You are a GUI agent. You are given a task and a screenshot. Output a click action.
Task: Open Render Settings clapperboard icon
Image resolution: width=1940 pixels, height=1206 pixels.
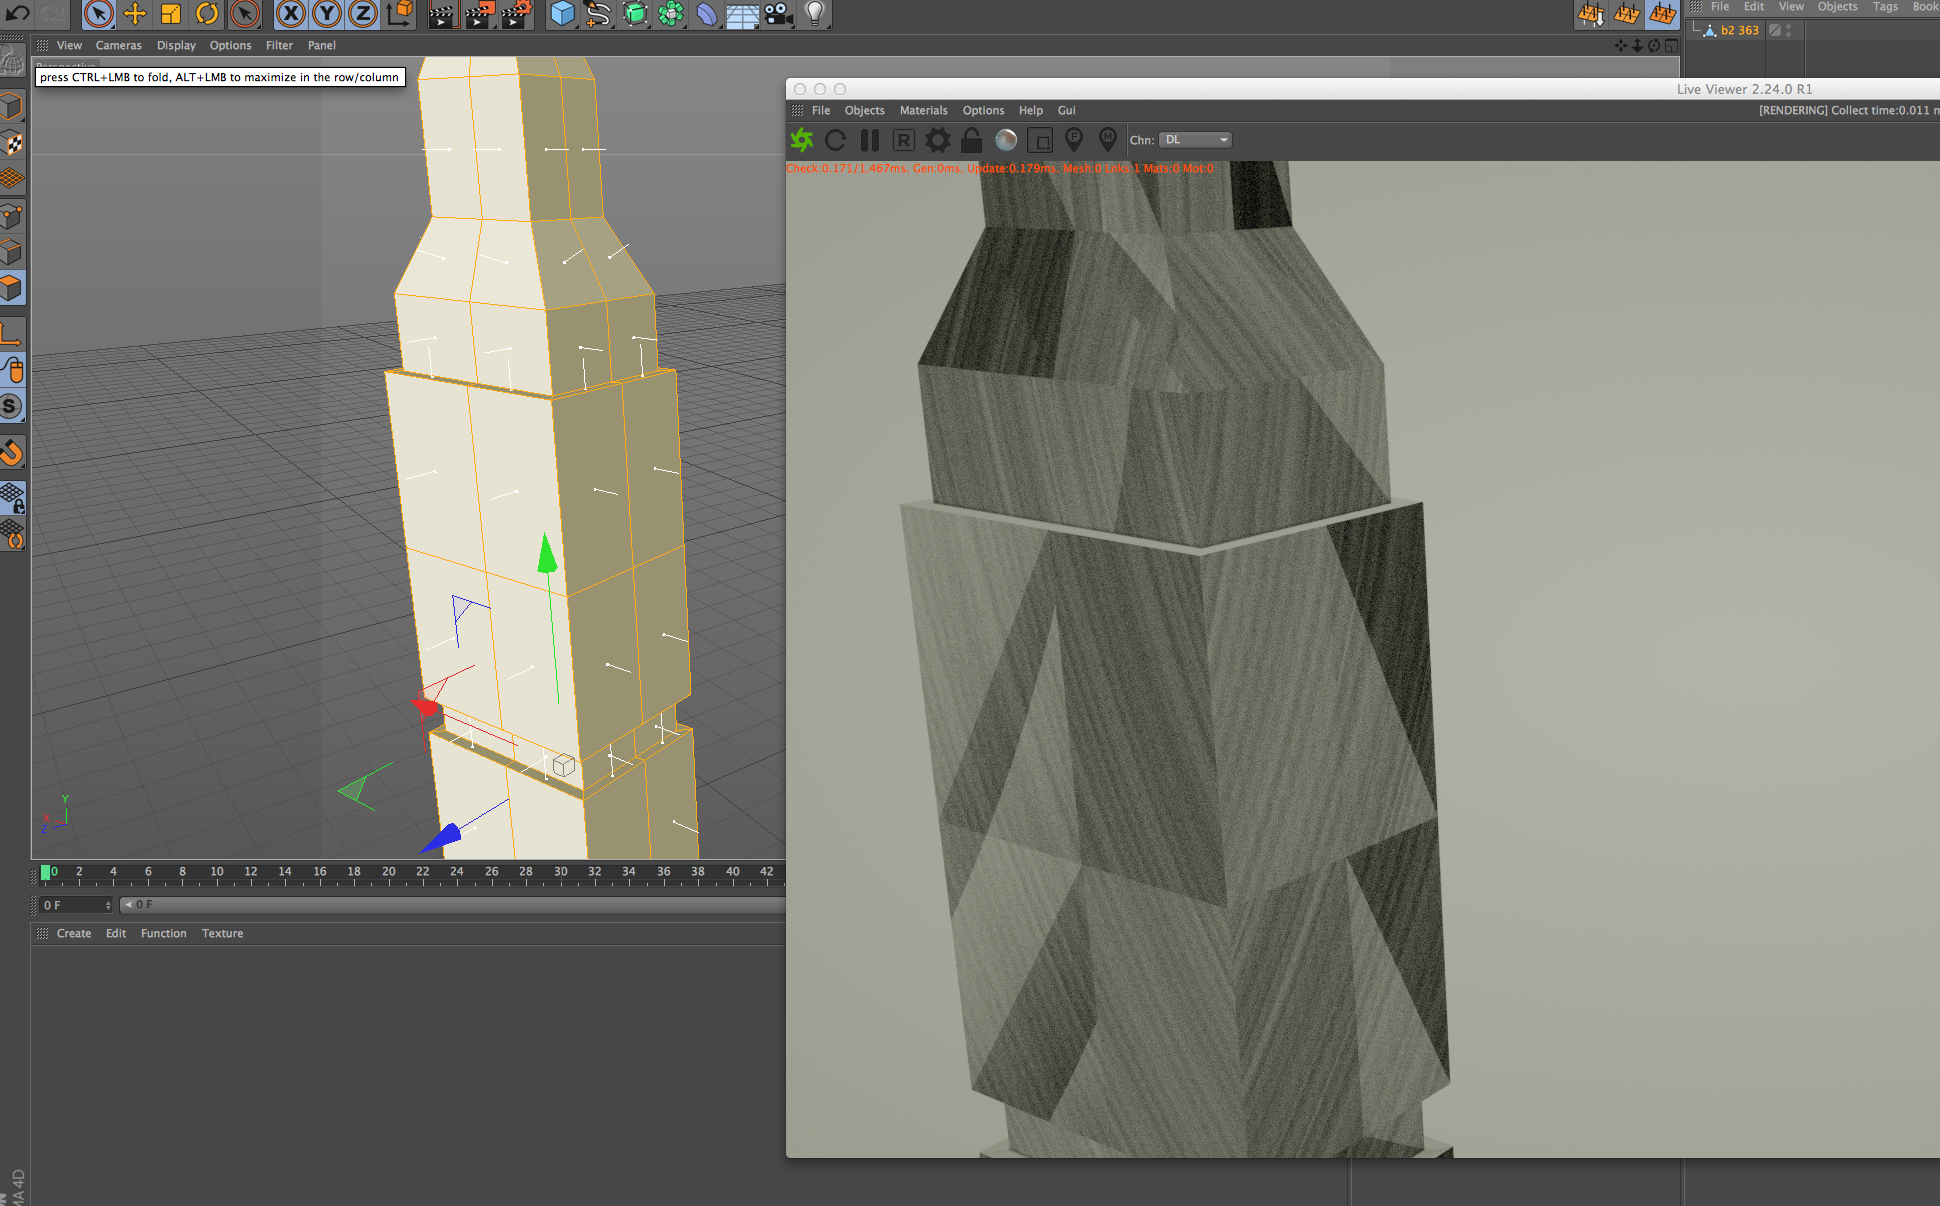click(516, 14)
